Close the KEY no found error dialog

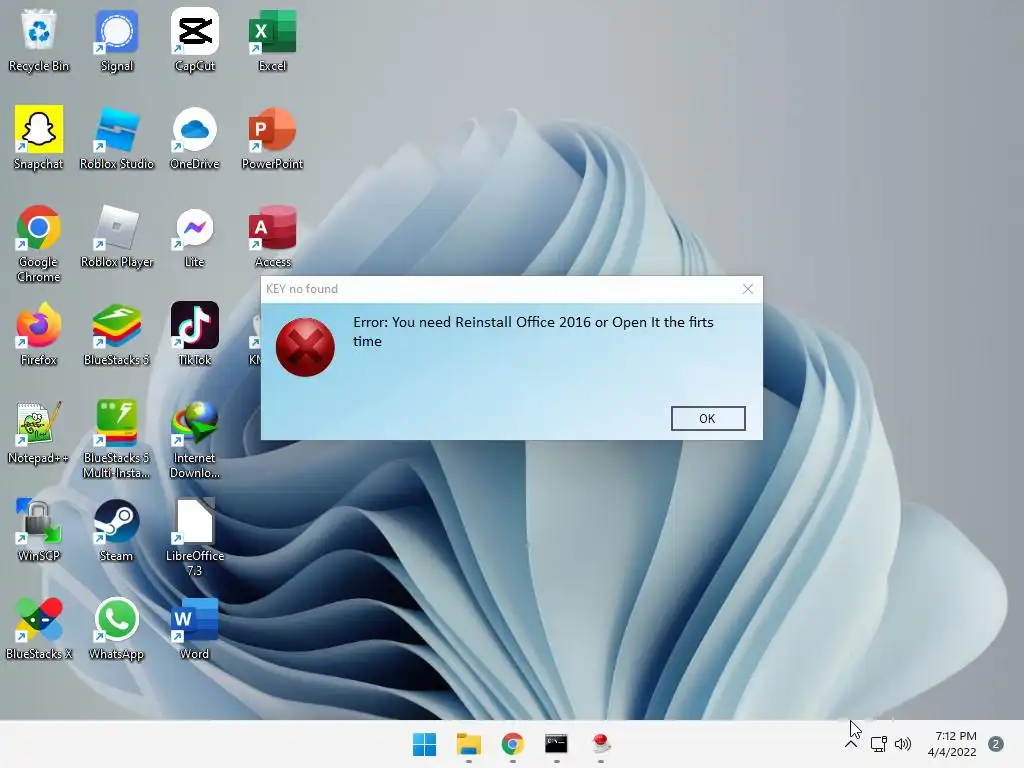click(748, 289)
